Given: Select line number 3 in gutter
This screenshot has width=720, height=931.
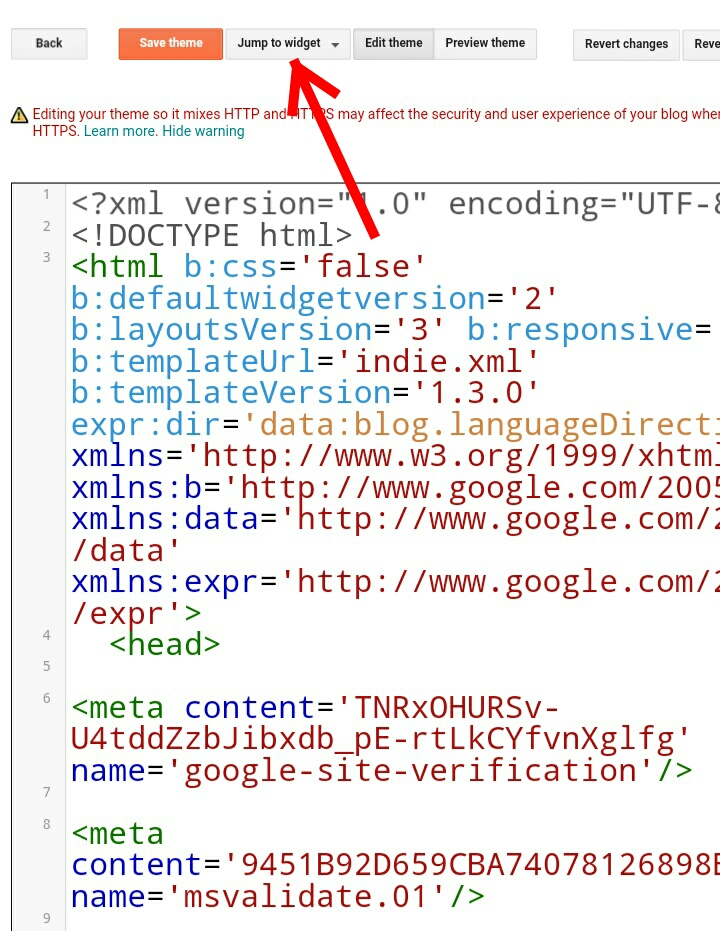Looking at the screenshot, I should [x=46, y=257].
